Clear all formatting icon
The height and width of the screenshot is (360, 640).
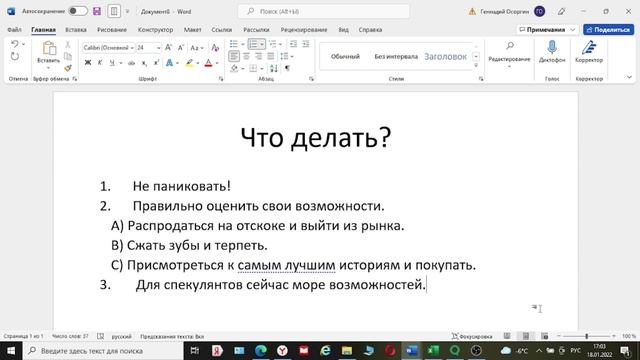coord(215,48)
